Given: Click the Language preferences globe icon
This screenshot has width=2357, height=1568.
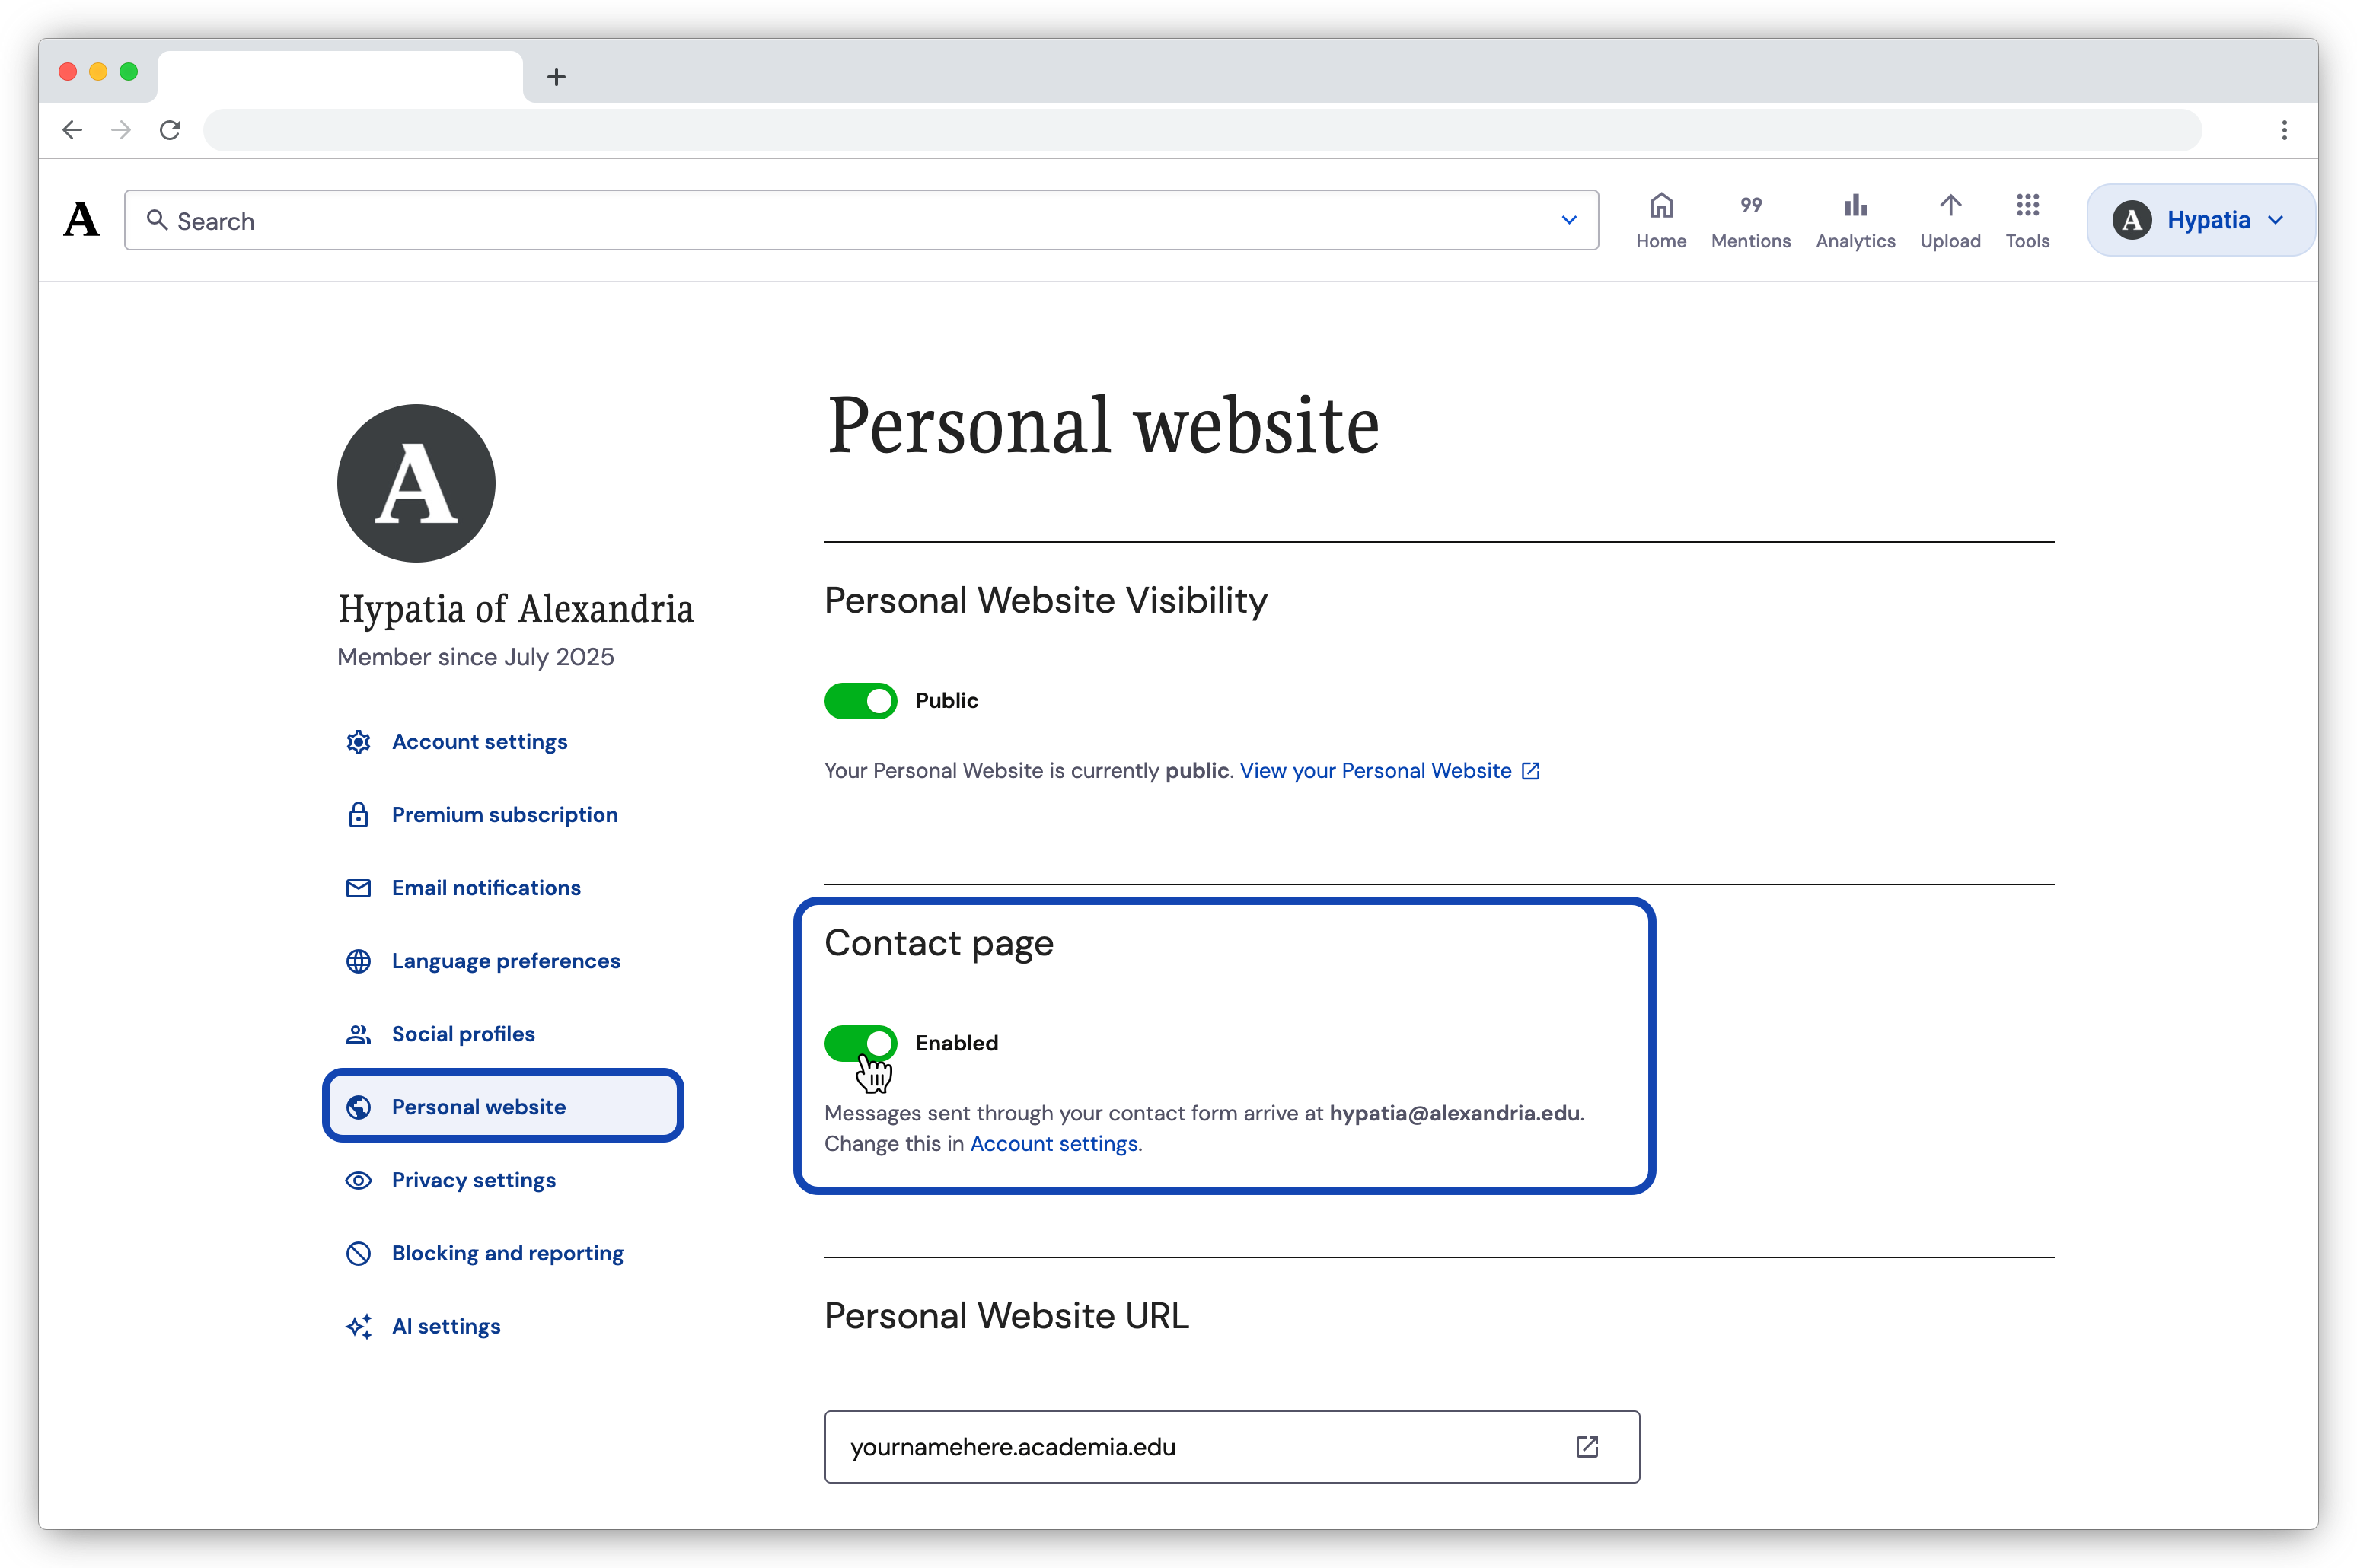Looking at the screenshot, I should pos(358,961).
